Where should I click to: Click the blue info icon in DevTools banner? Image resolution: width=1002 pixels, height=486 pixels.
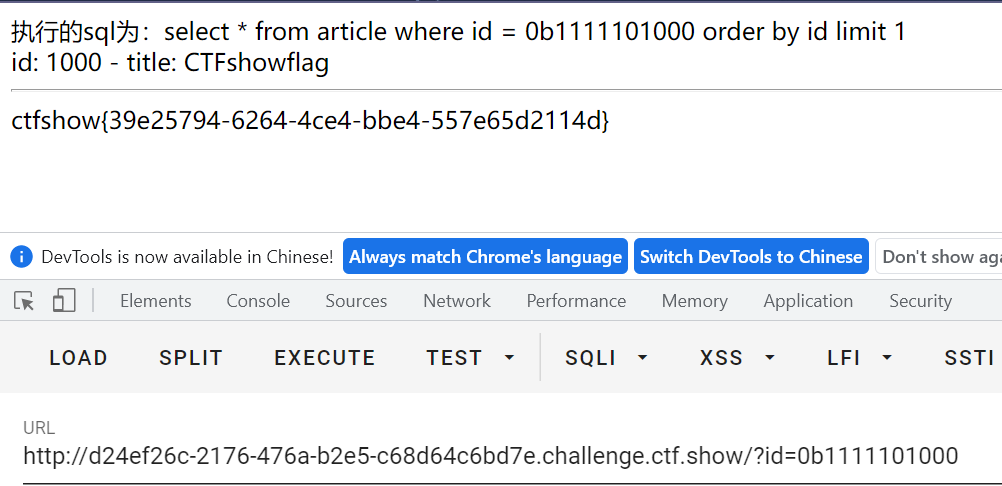coord(21,257)
